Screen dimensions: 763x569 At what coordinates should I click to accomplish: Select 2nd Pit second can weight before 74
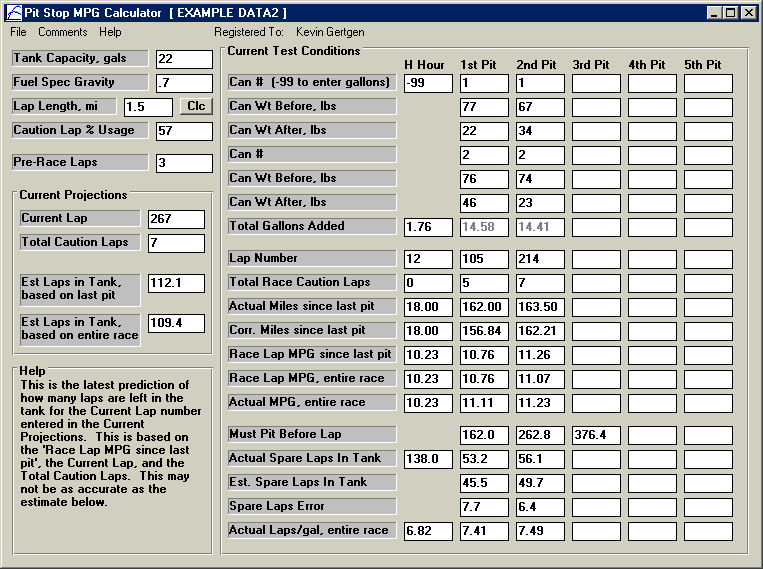540,179
